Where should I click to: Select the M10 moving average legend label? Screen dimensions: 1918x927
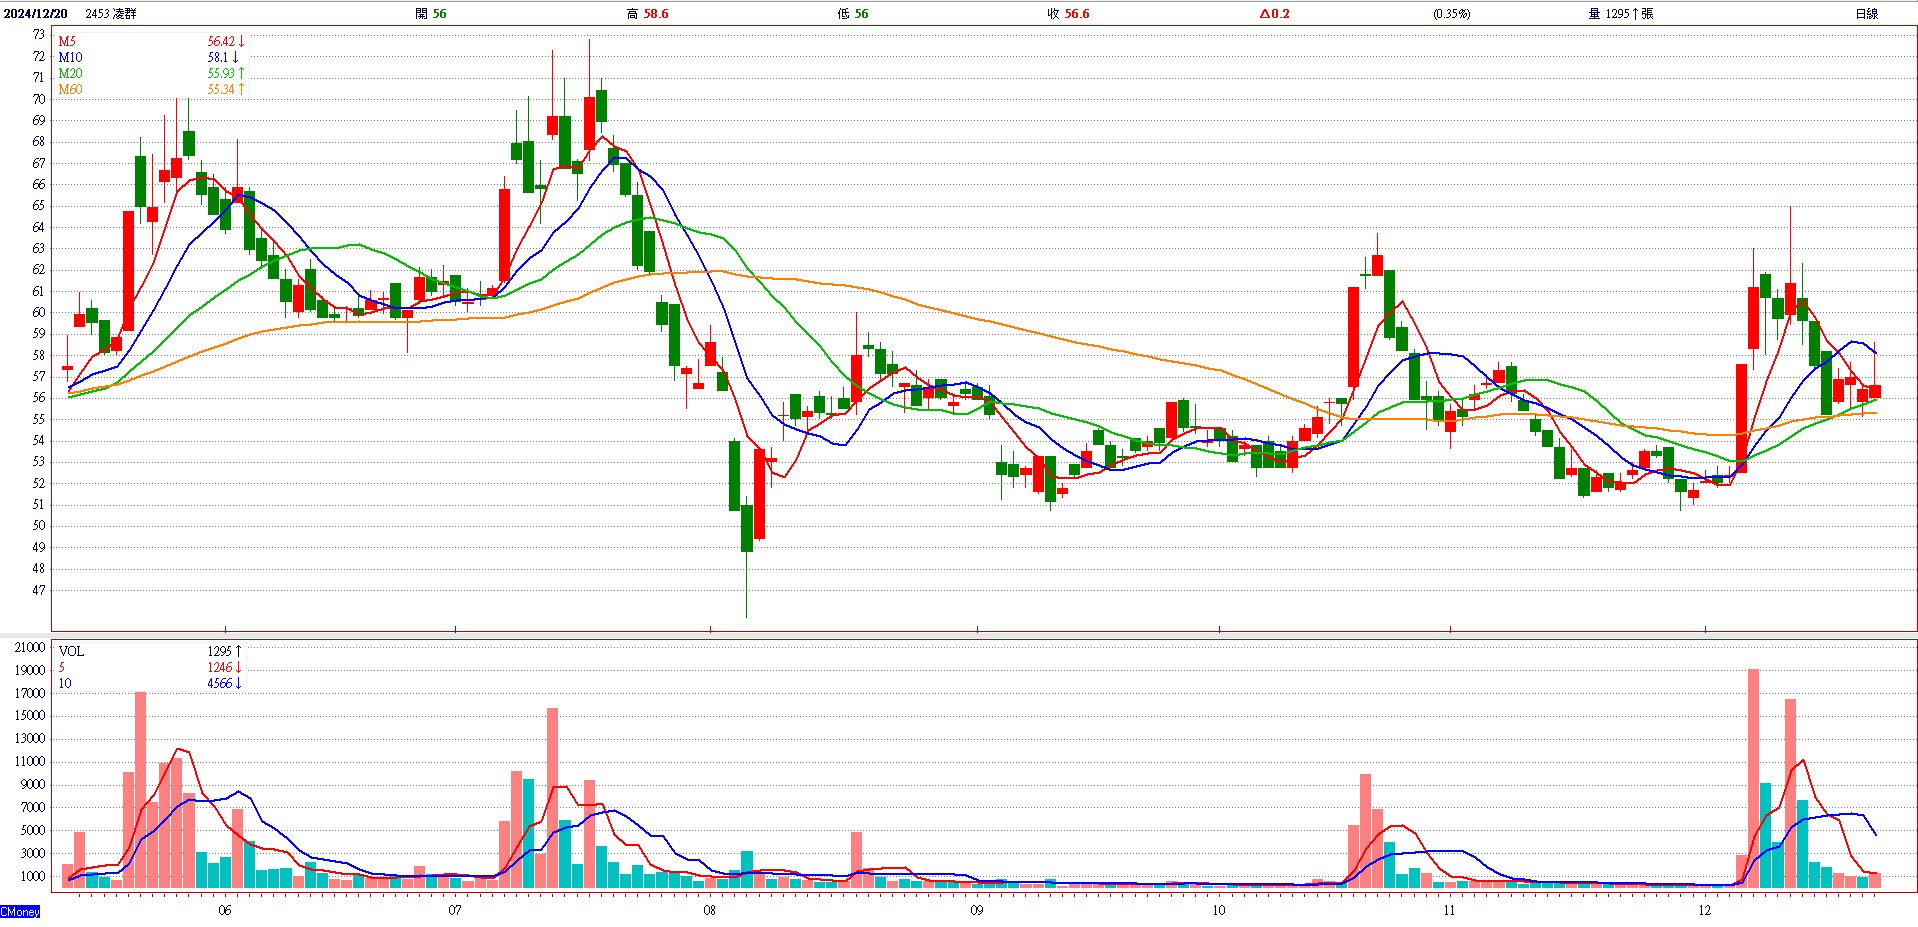pyautogui.click(x=70, y=57)
